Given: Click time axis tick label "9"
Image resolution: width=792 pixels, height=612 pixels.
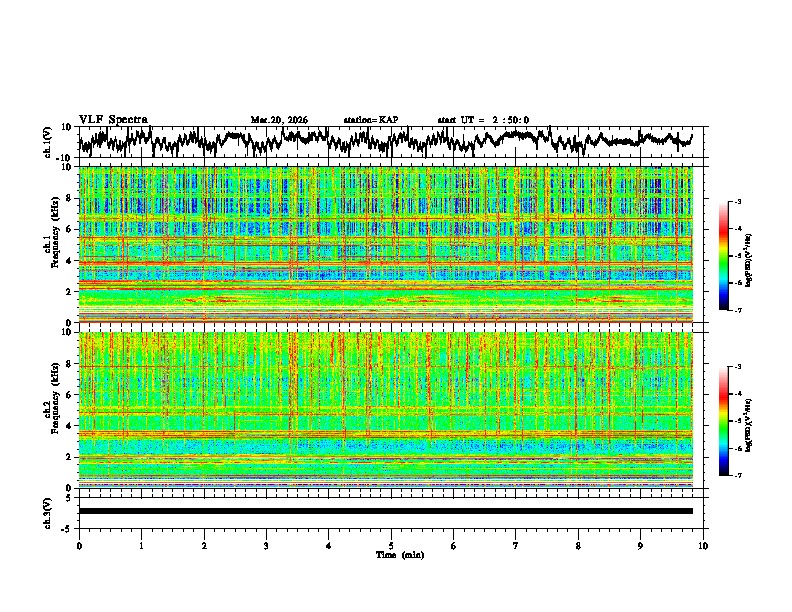Looking at the screenshot, I should pyautogui.click(x=640, y=546).
